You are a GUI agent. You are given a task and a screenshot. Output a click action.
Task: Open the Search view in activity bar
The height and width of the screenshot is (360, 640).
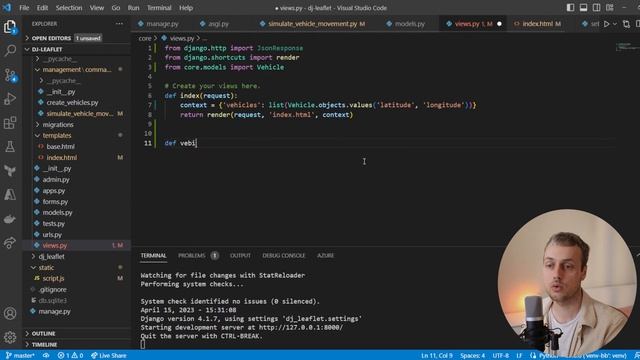(x=10, y=51)
